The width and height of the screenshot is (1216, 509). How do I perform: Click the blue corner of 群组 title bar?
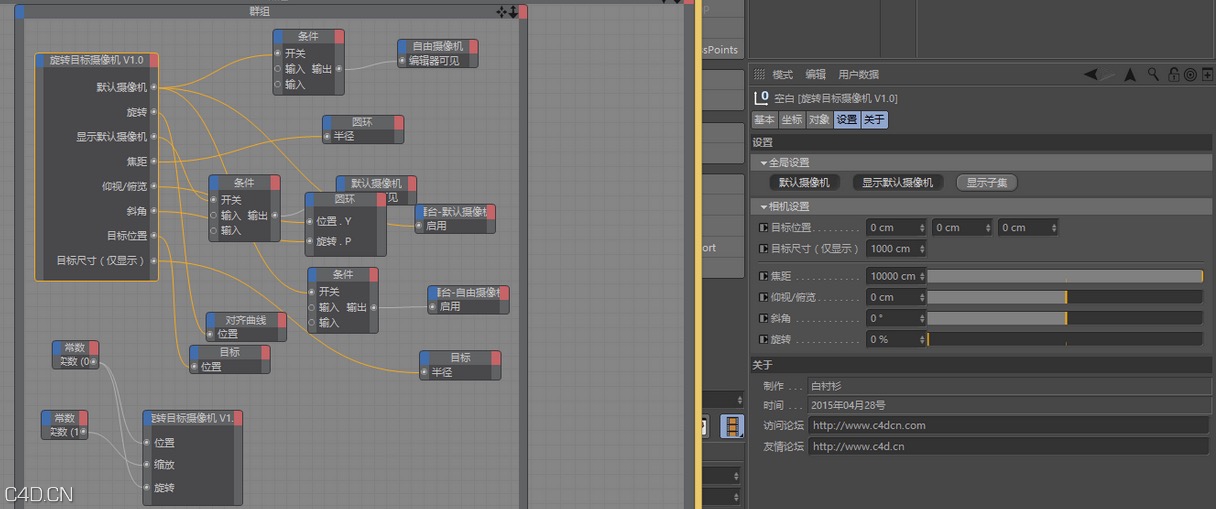point(19,12)
